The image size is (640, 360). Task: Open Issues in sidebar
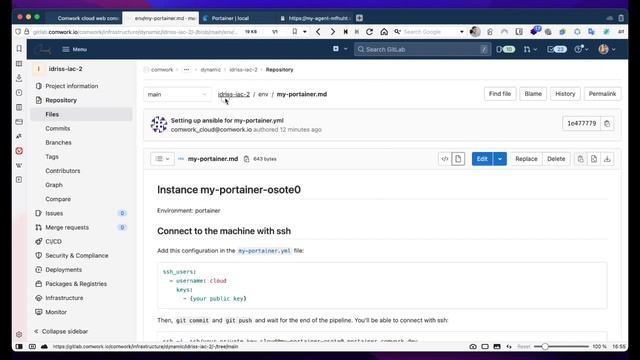54,213
